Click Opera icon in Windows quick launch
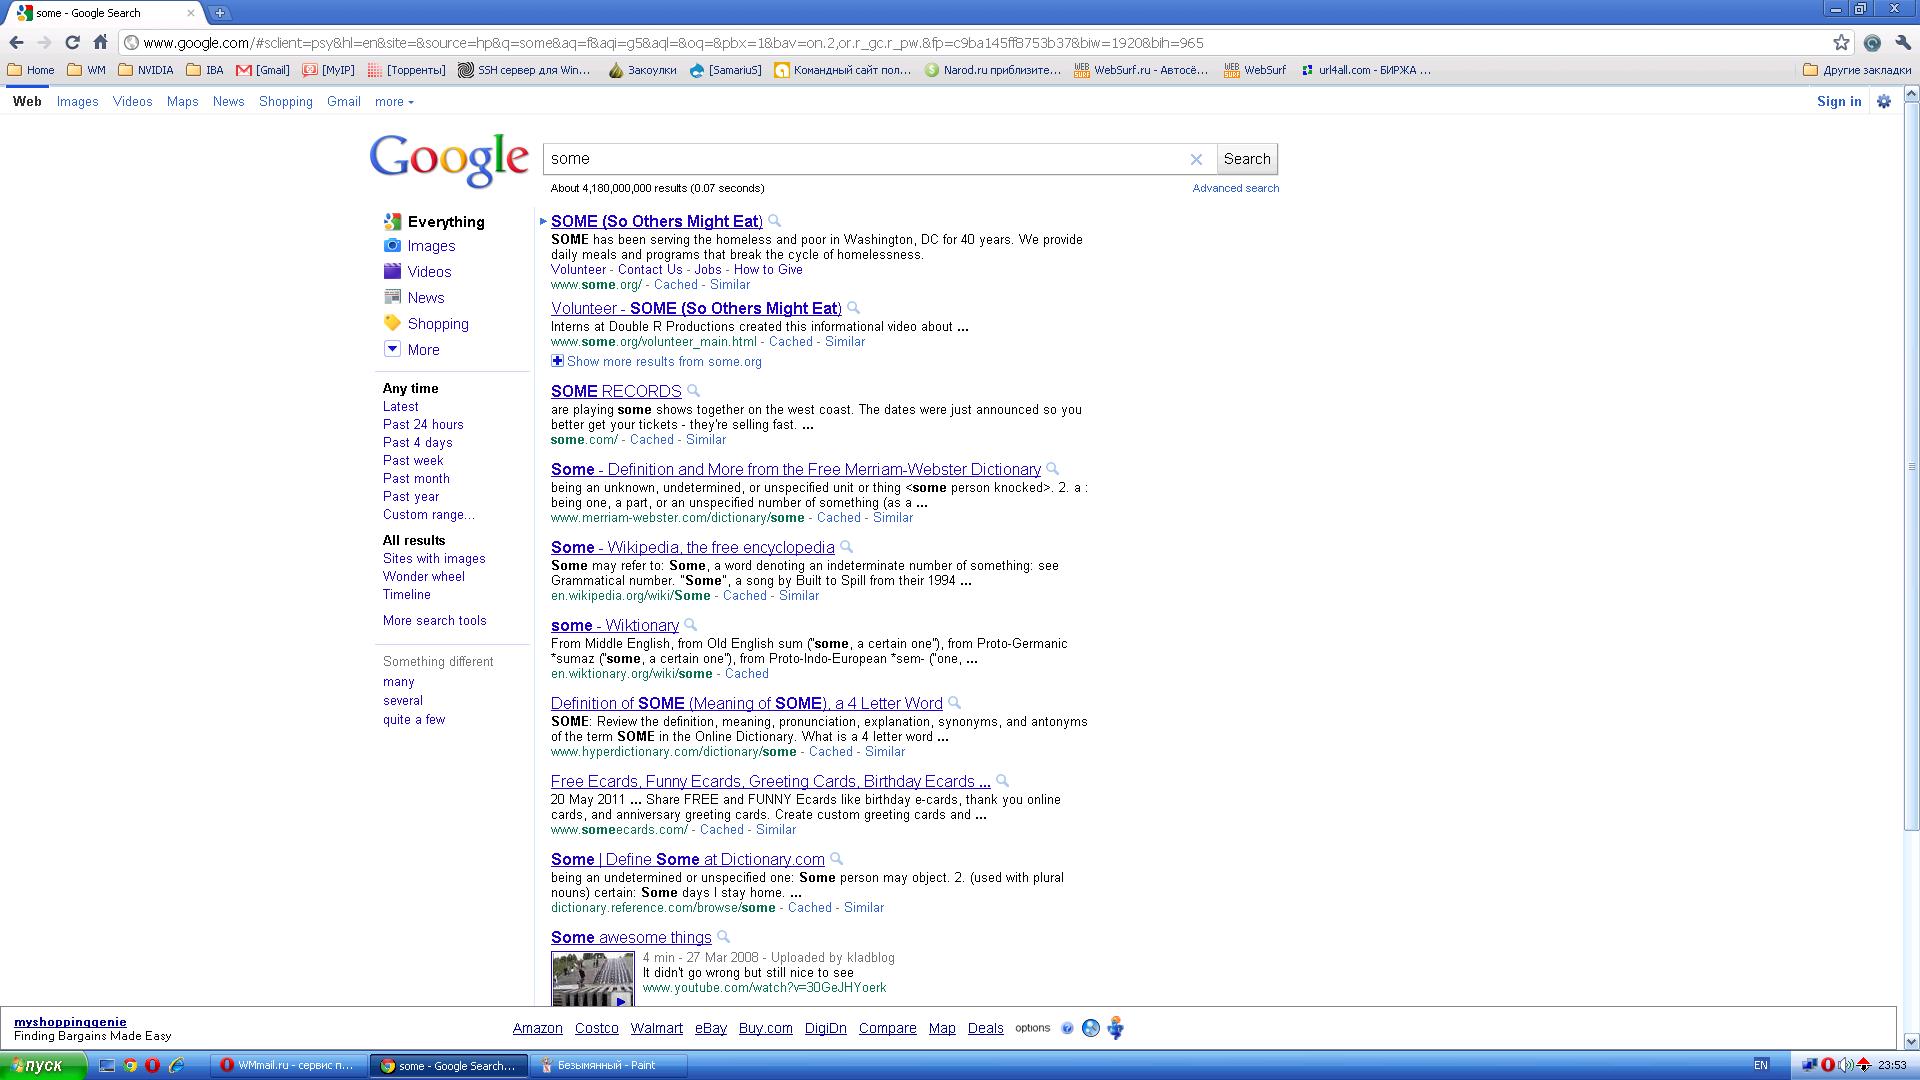This screenshot has width=1920, height=1080. (153, 1065)
